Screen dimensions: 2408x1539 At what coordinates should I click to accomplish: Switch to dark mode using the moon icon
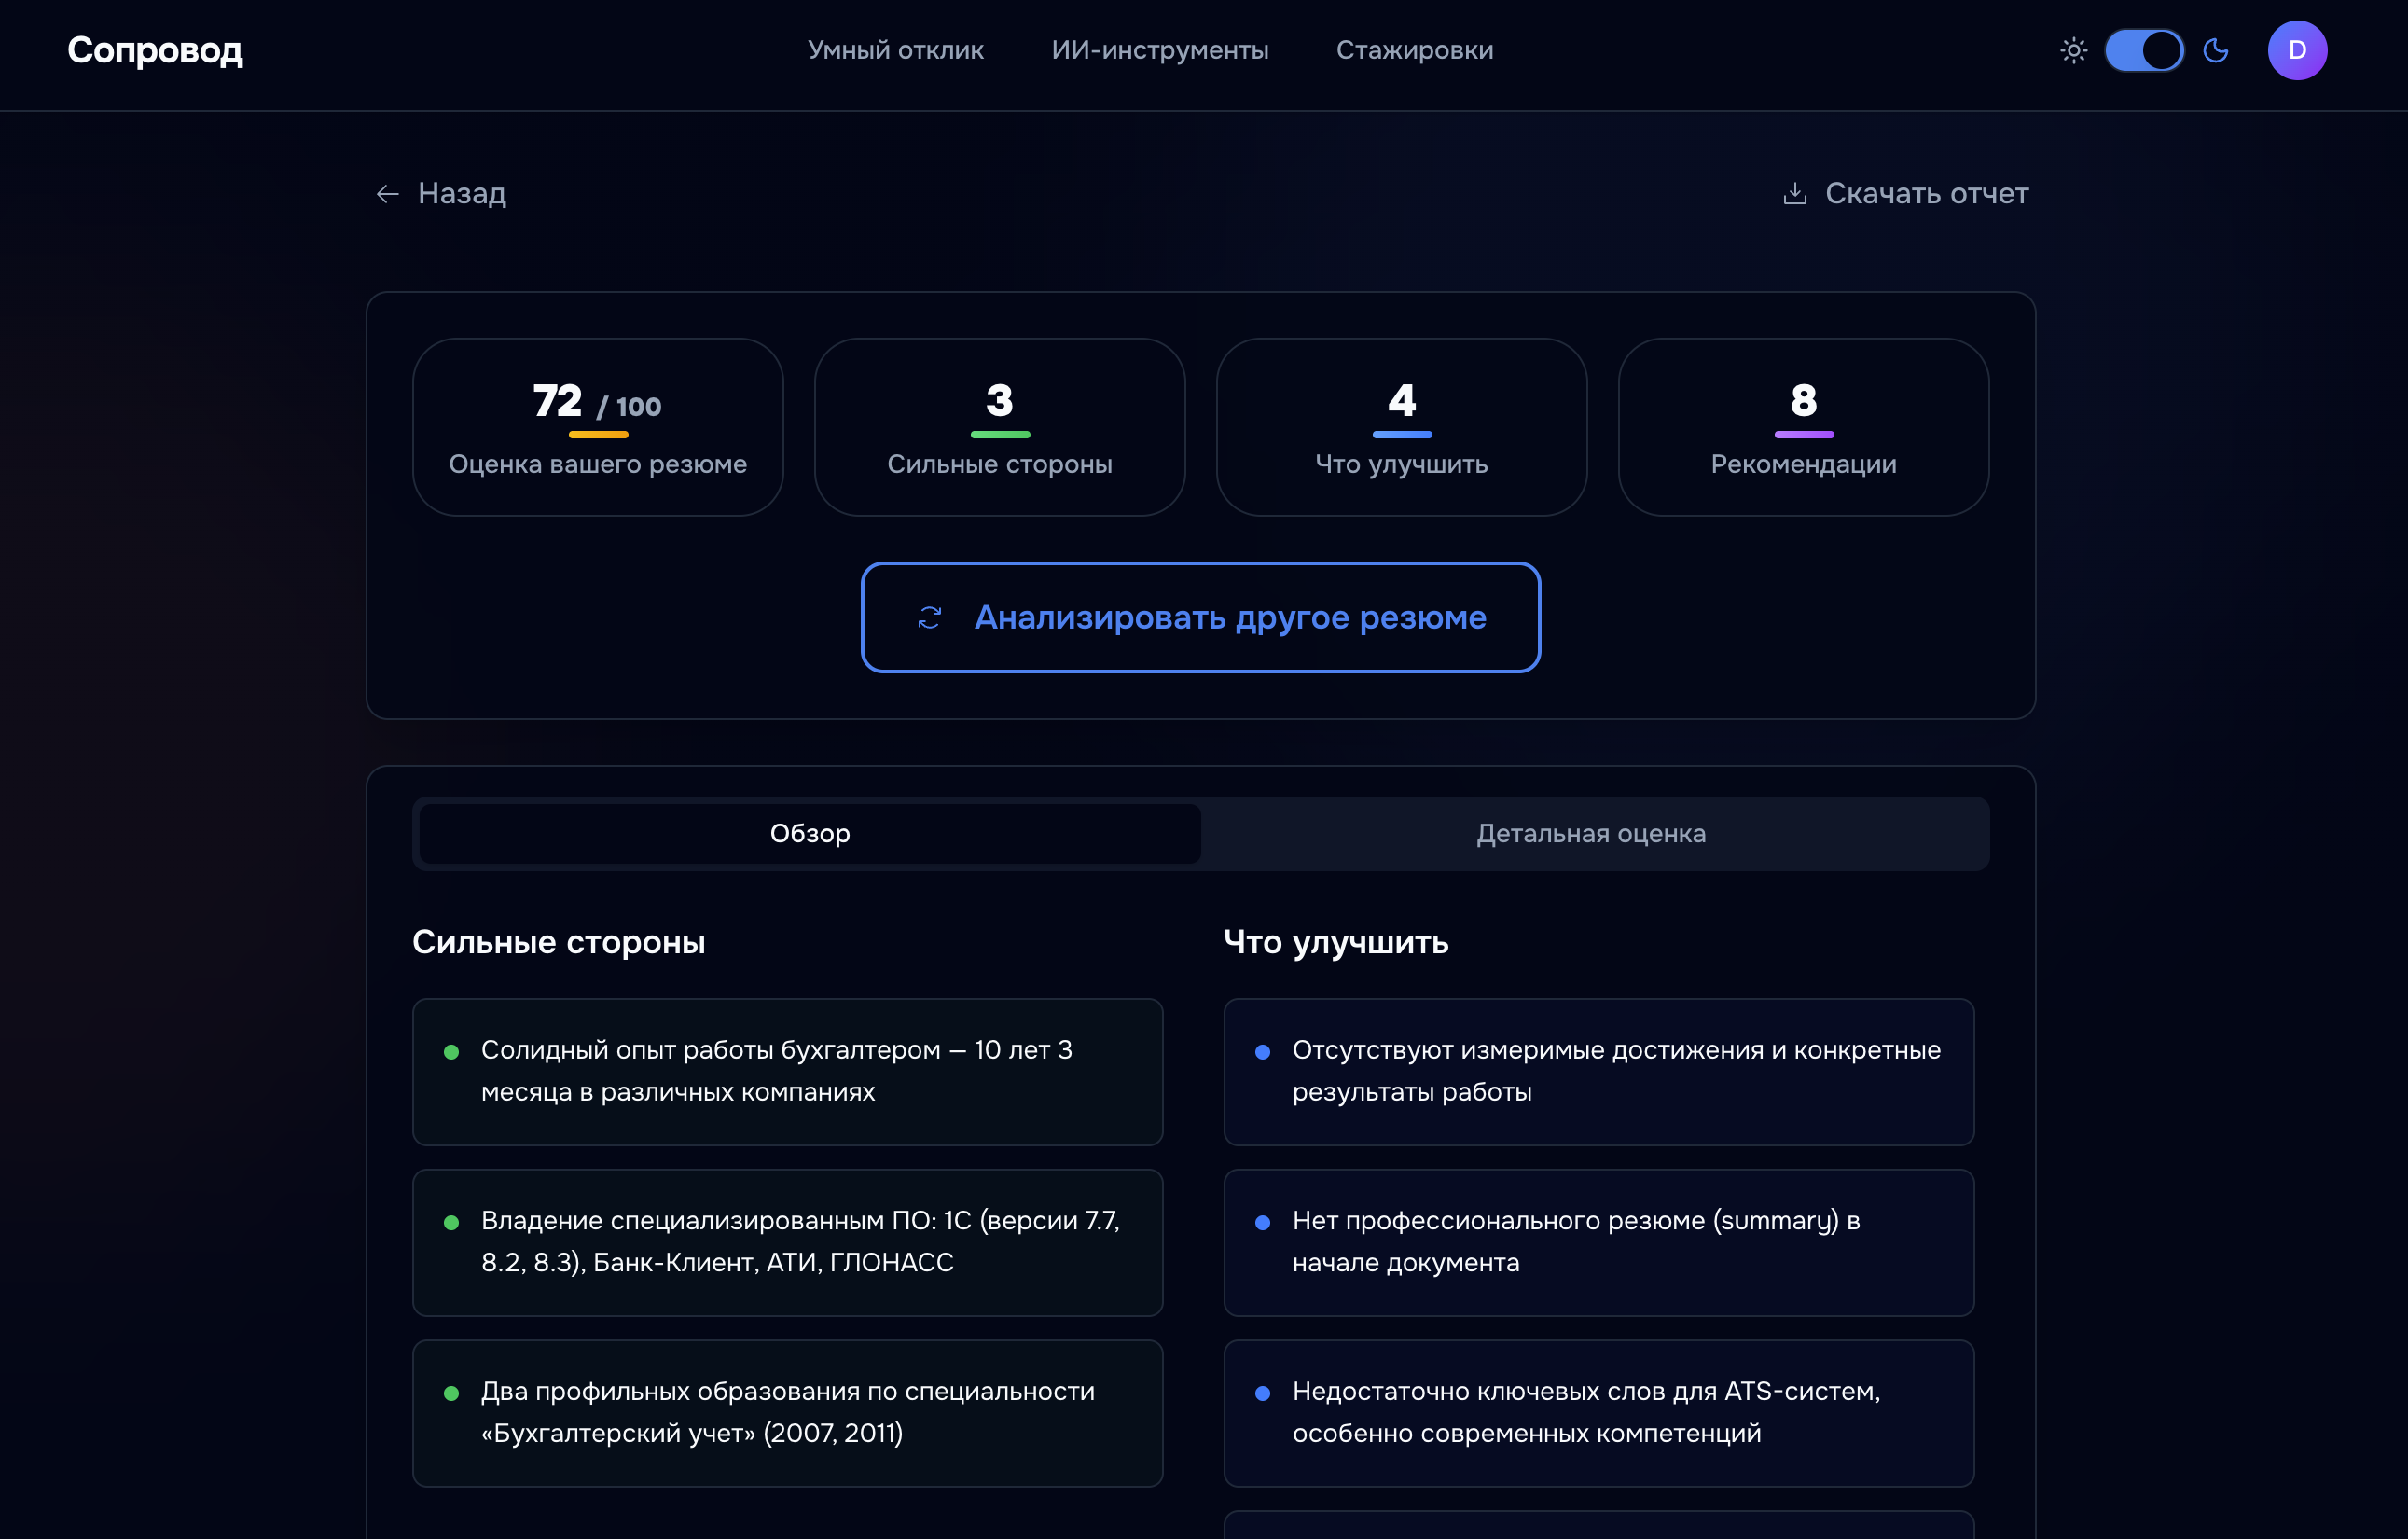click(x=2216, y=50)
